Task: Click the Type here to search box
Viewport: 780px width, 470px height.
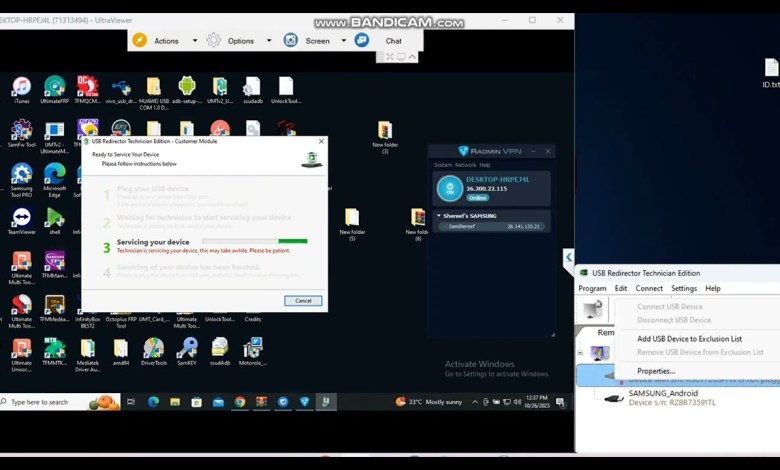Action: (60, 402)
